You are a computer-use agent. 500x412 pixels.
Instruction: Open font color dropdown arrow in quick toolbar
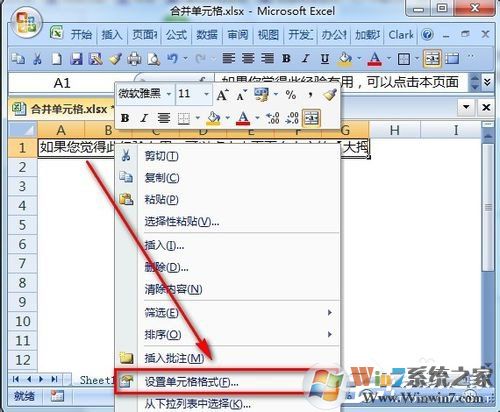[389, 59]
